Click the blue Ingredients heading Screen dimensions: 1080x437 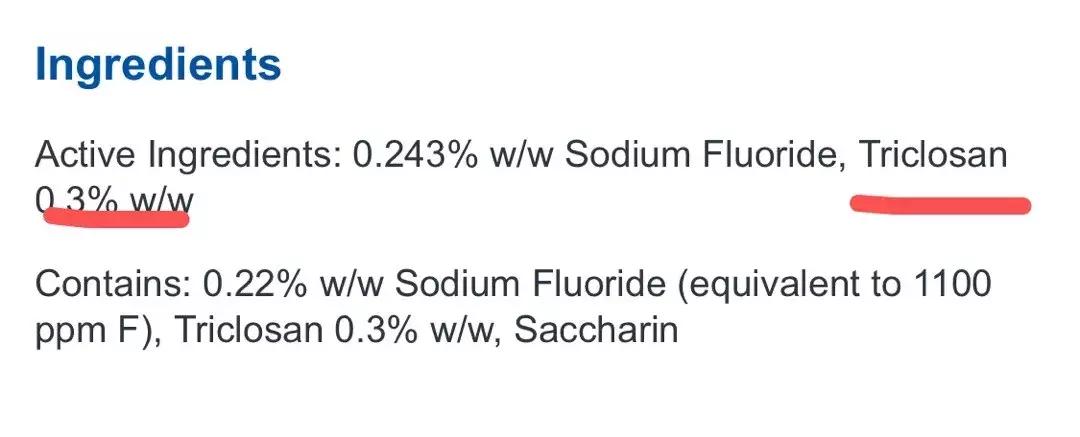click(x=158, y=66)
